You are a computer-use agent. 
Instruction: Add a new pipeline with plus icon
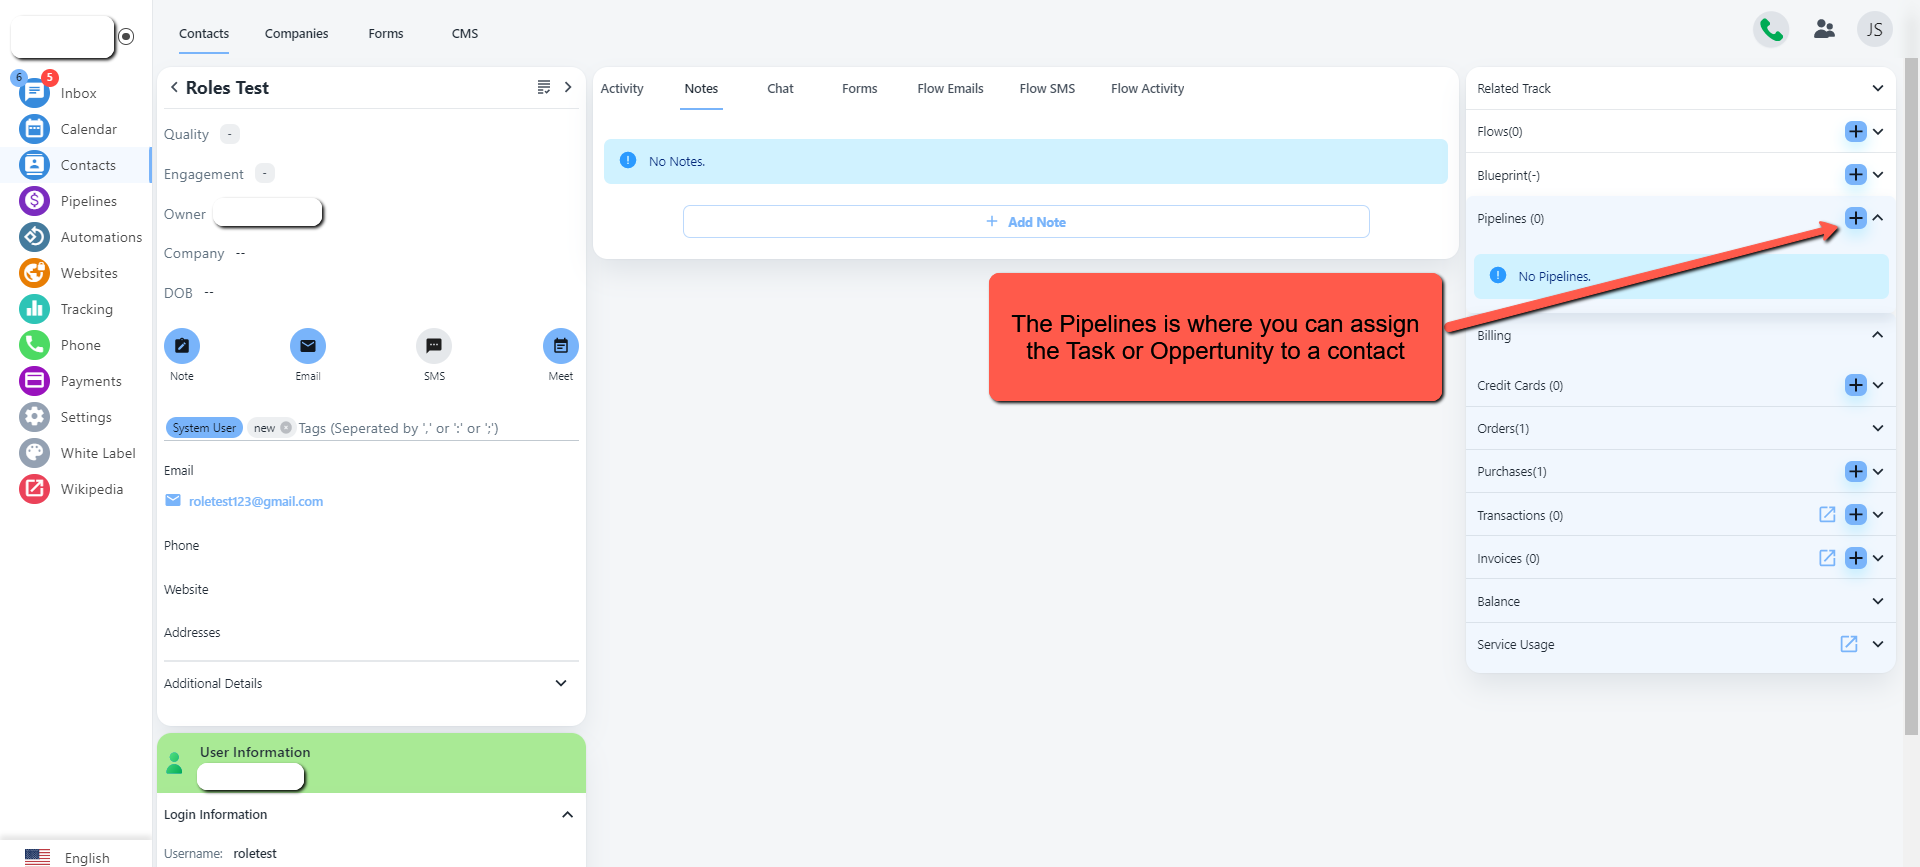(x=1855, y=218)
